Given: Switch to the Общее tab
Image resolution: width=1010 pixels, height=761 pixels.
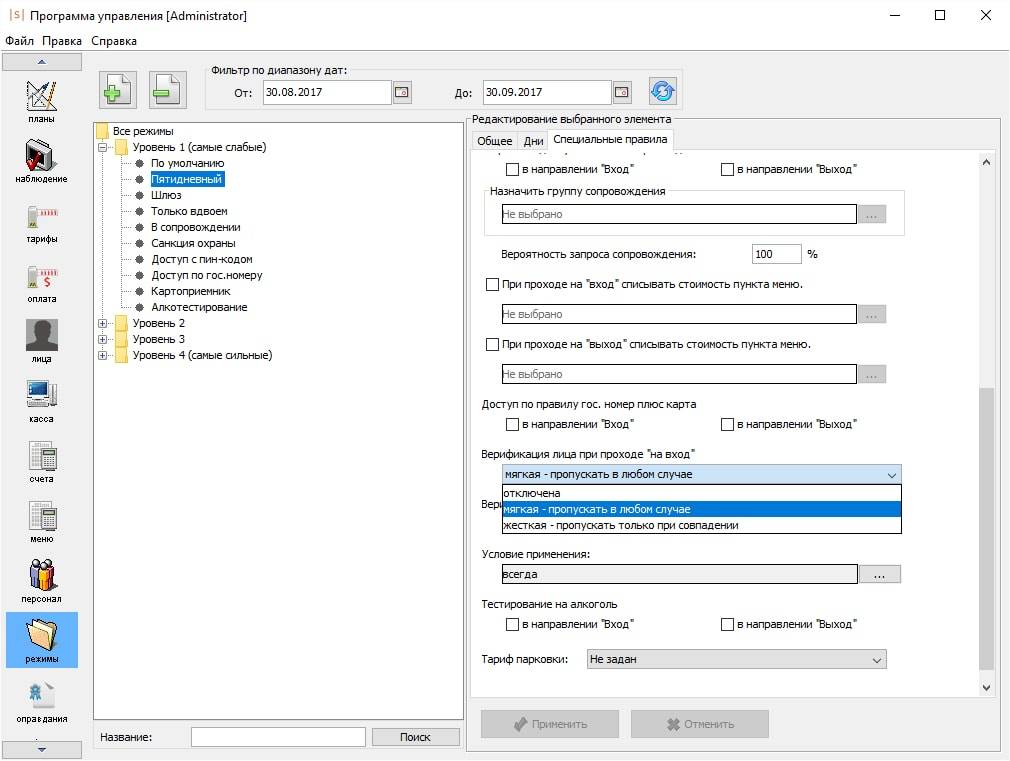Looking at the screenshot, I should [494, 141].
